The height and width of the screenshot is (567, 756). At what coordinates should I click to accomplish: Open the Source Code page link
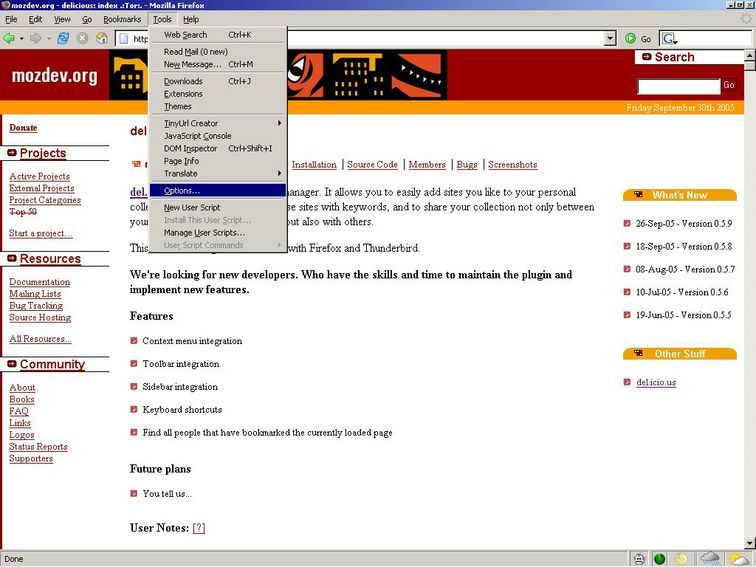372,164
